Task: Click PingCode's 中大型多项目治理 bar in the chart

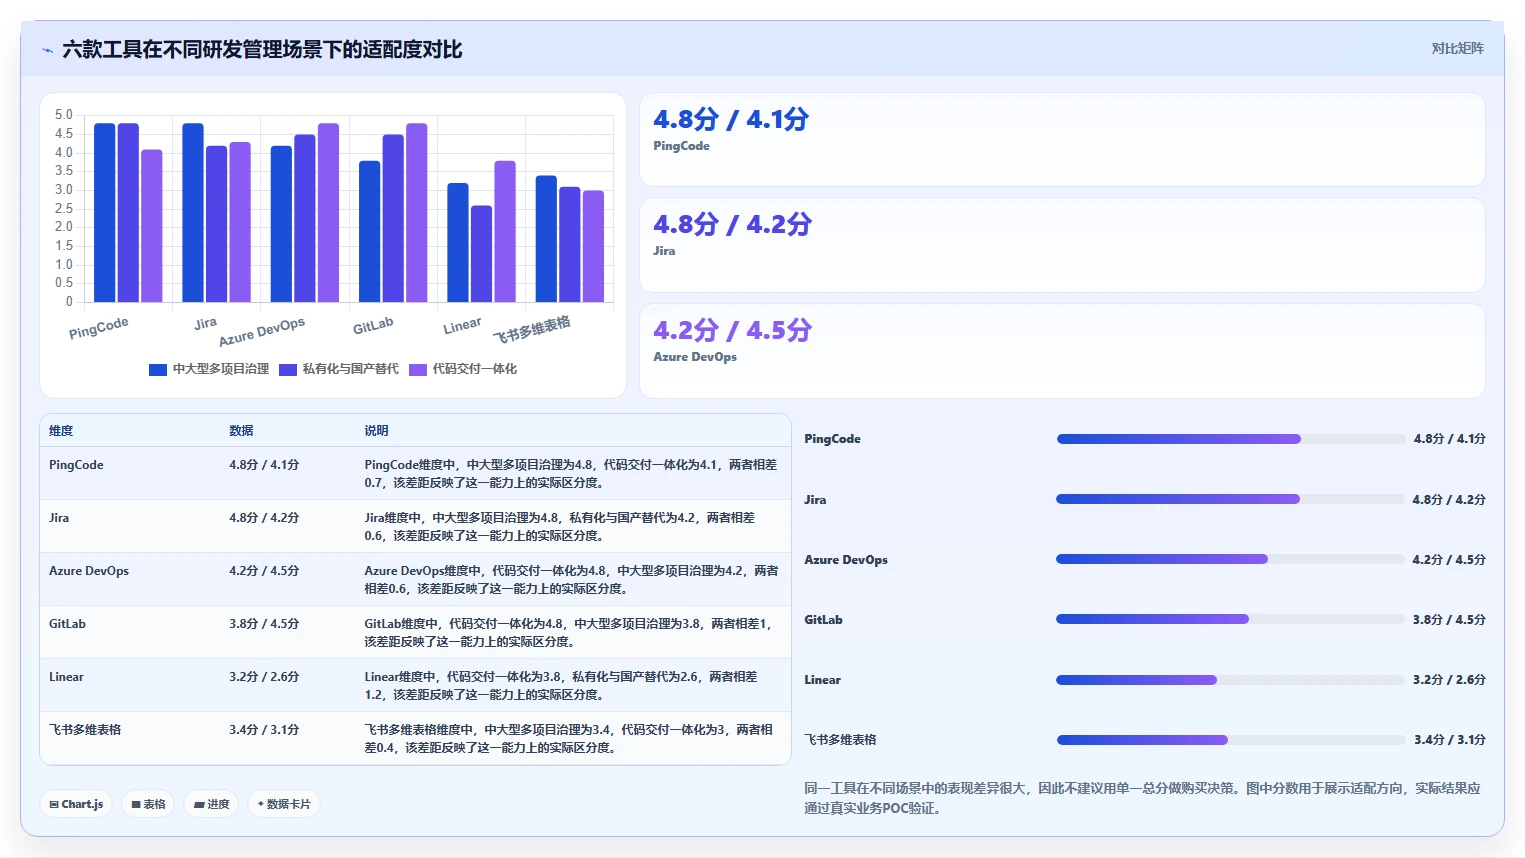Action: click(x=104, y=213)
